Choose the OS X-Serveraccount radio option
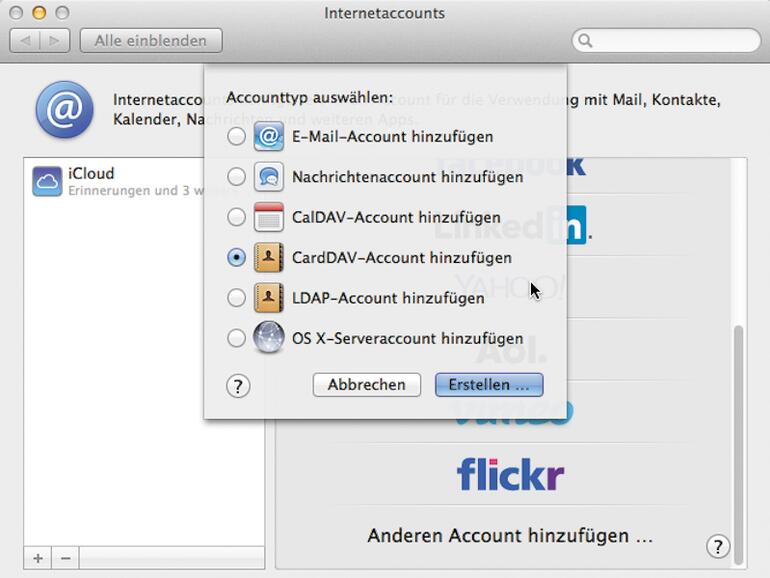This screenshot has width=770, height=578. point(236,338)
